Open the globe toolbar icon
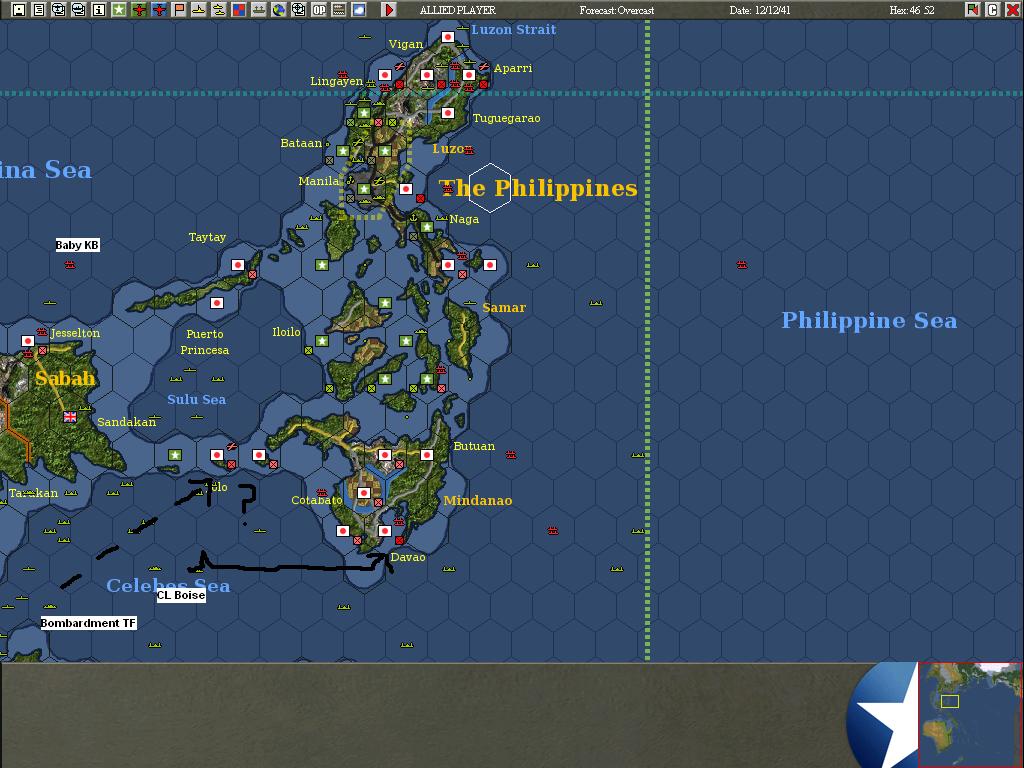The width and height of the screenshot is (1024, 768). tap(279, 10)
